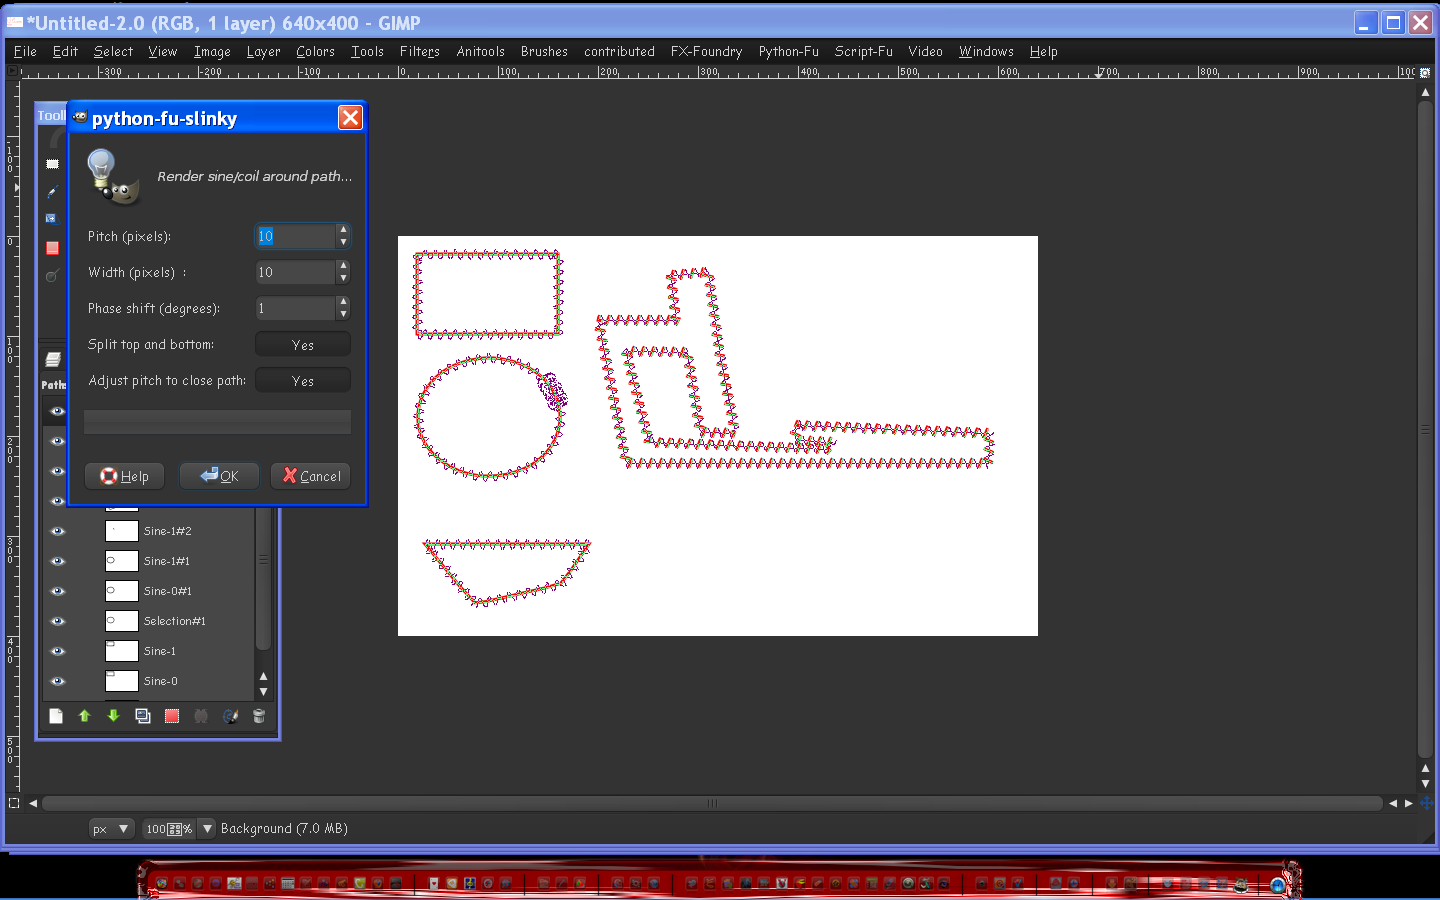This screenshot has width=1440, height=900.
Task: Click the zoom-on-resize icon at top-right of rulers
Action: click(1426, 72)
